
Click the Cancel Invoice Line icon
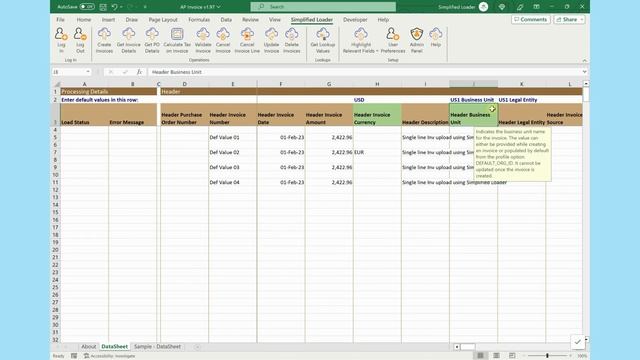point(247,40)
